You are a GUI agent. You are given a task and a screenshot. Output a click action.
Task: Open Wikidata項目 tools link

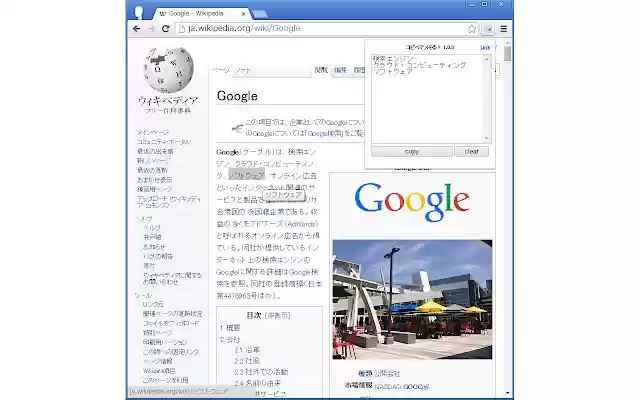pyautogui.click(x=159, y=371)
